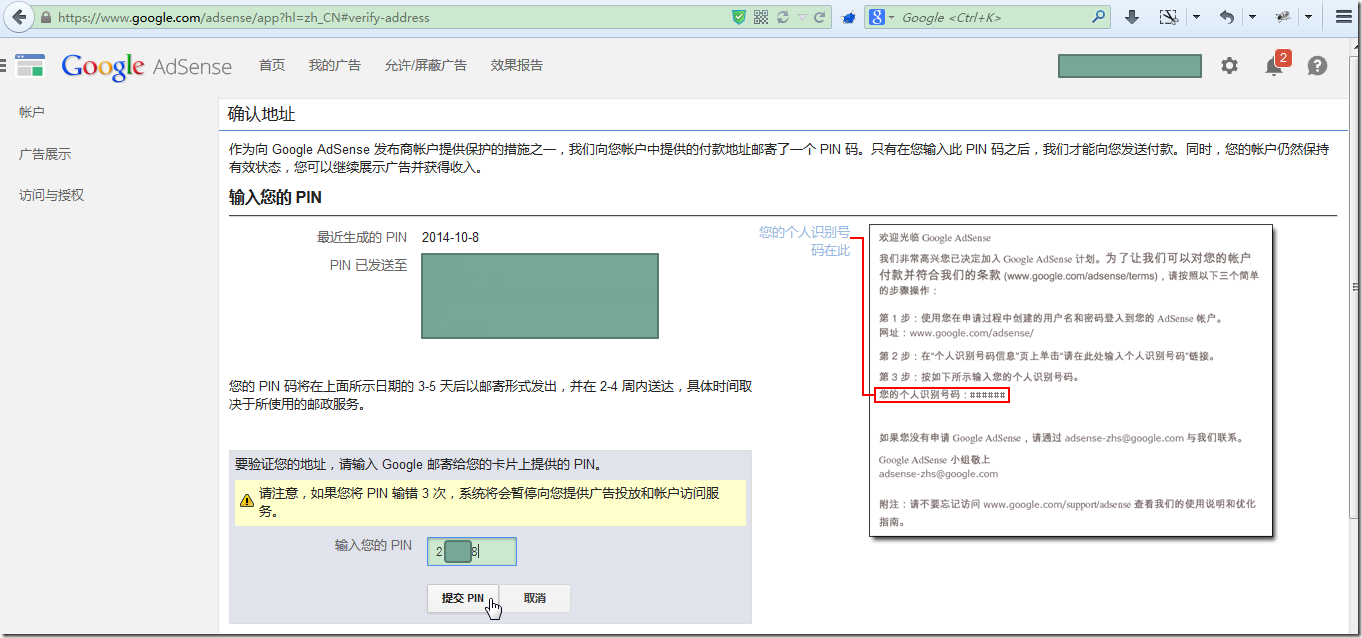Open the 允许/屏蔽广告 tab

[425, 65]
